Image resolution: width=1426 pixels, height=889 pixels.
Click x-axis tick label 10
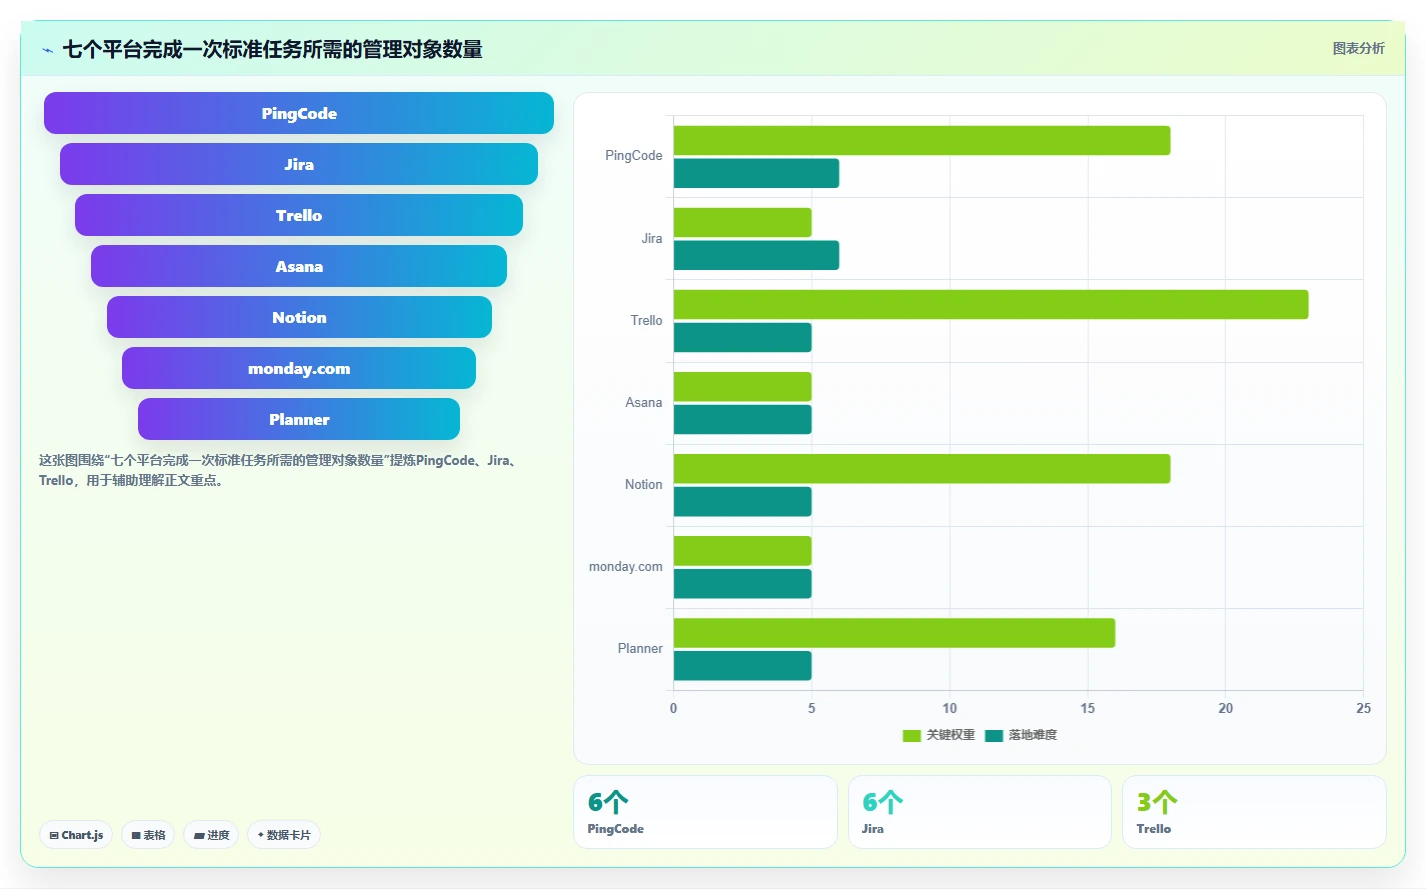(949, 709)
